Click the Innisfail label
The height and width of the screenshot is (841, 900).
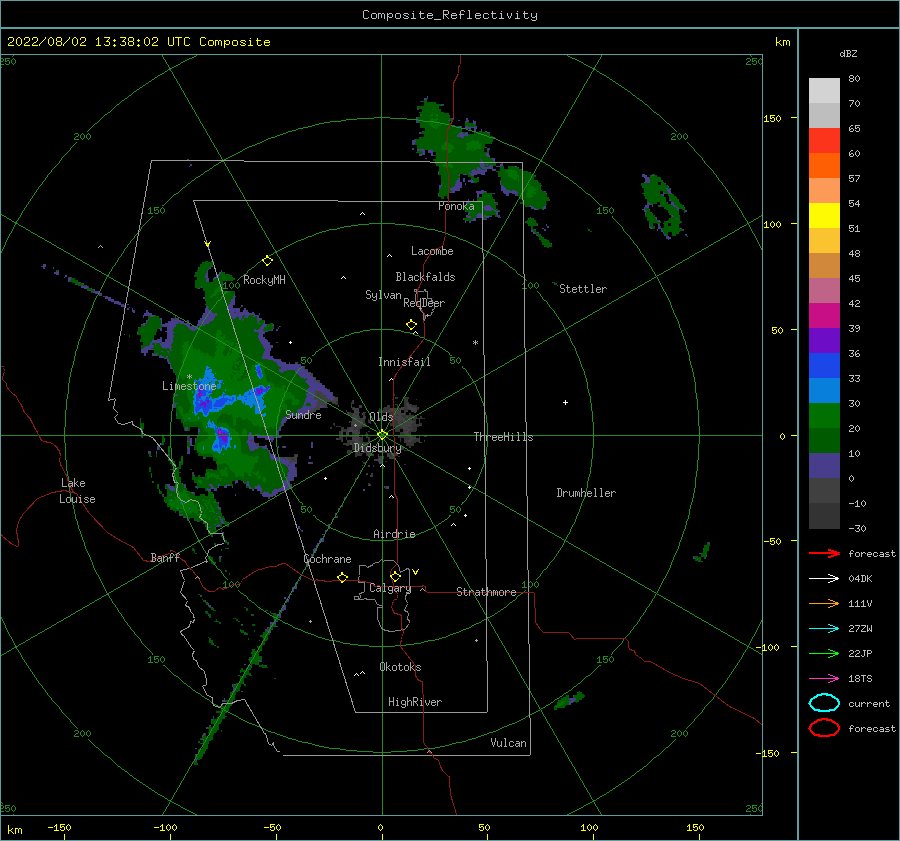[404, 362]
